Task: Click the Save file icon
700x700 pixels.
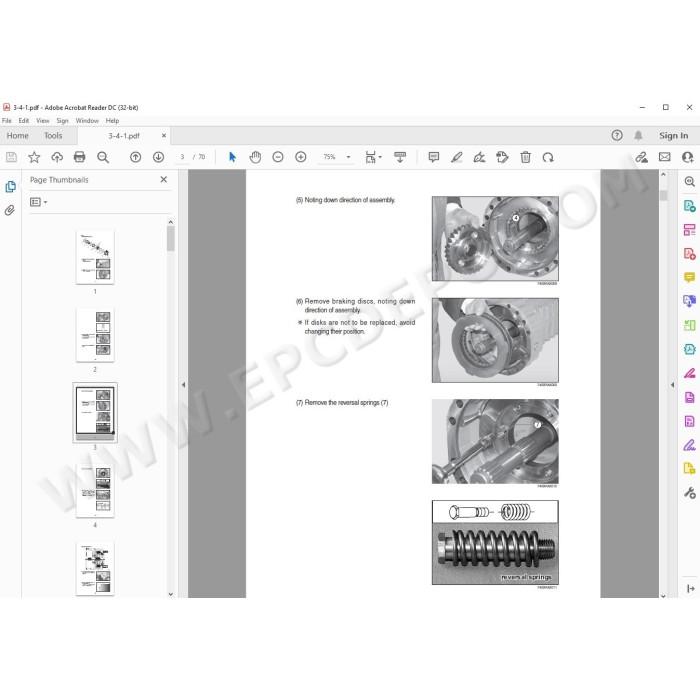Action: (x=11, y=157)
